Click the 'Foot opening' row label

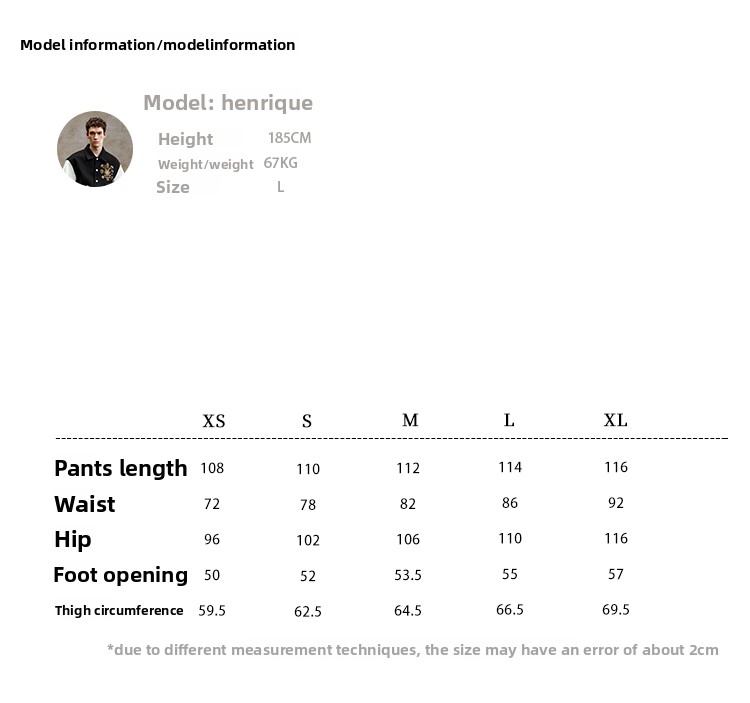tap(121, 575)
